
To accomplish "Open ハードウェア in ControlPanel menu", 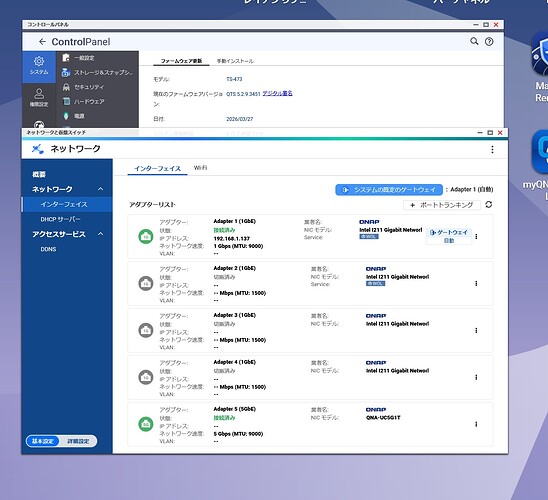I will [x=83, y=102].
